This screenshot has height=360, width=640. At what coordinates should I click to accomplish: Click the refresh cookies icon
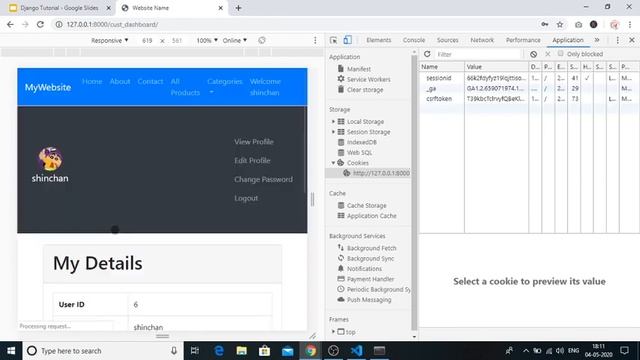click(427, 54)
